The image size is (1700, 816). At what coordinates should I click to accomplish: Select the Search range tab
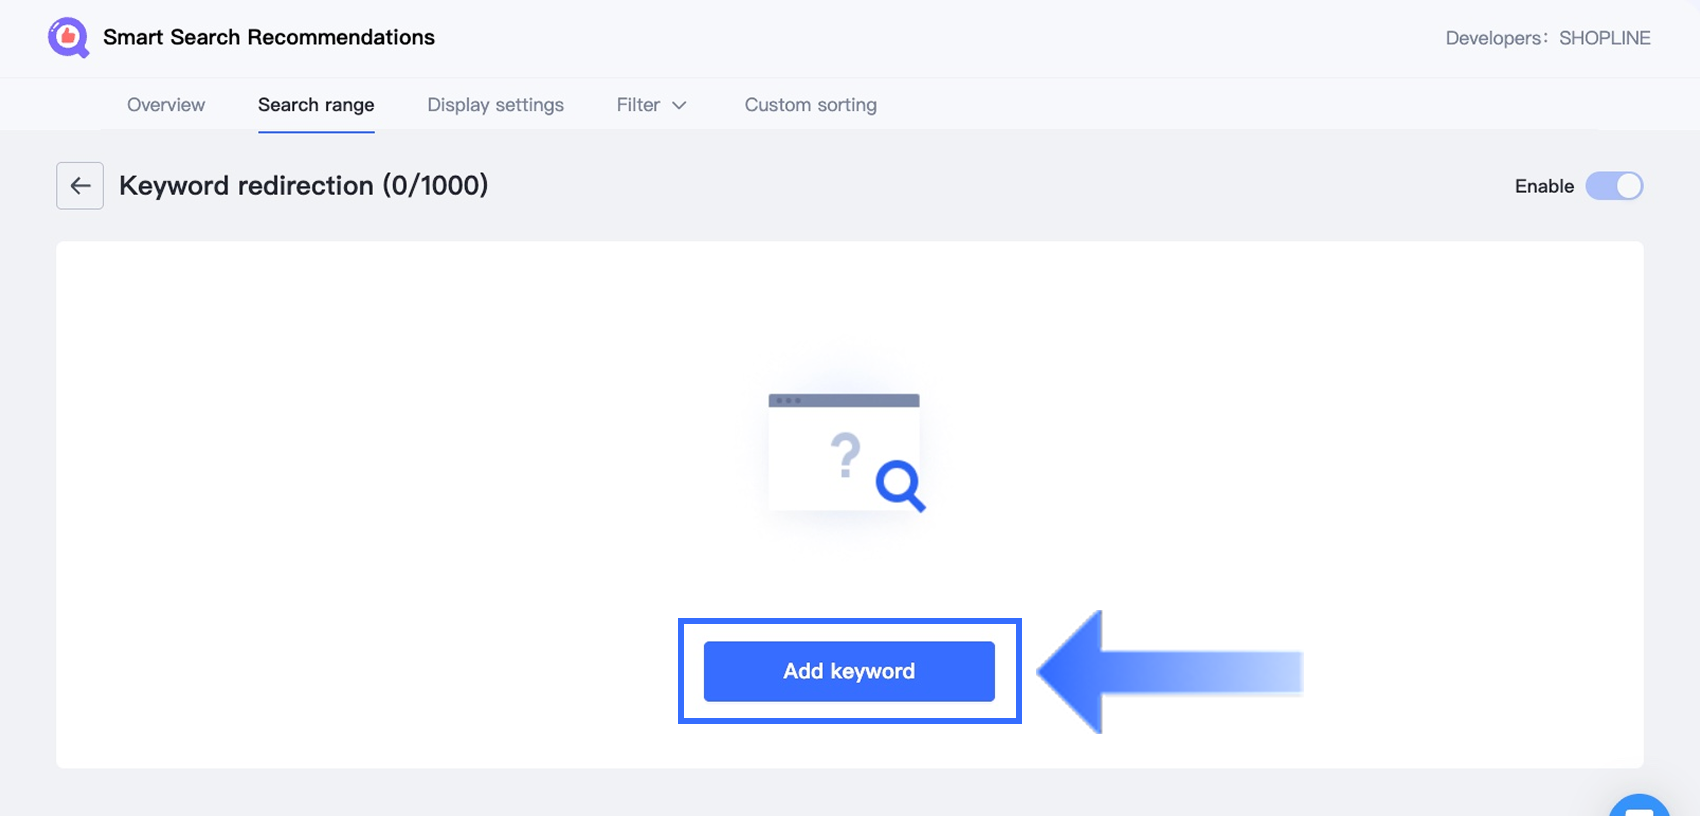(316, 105)
